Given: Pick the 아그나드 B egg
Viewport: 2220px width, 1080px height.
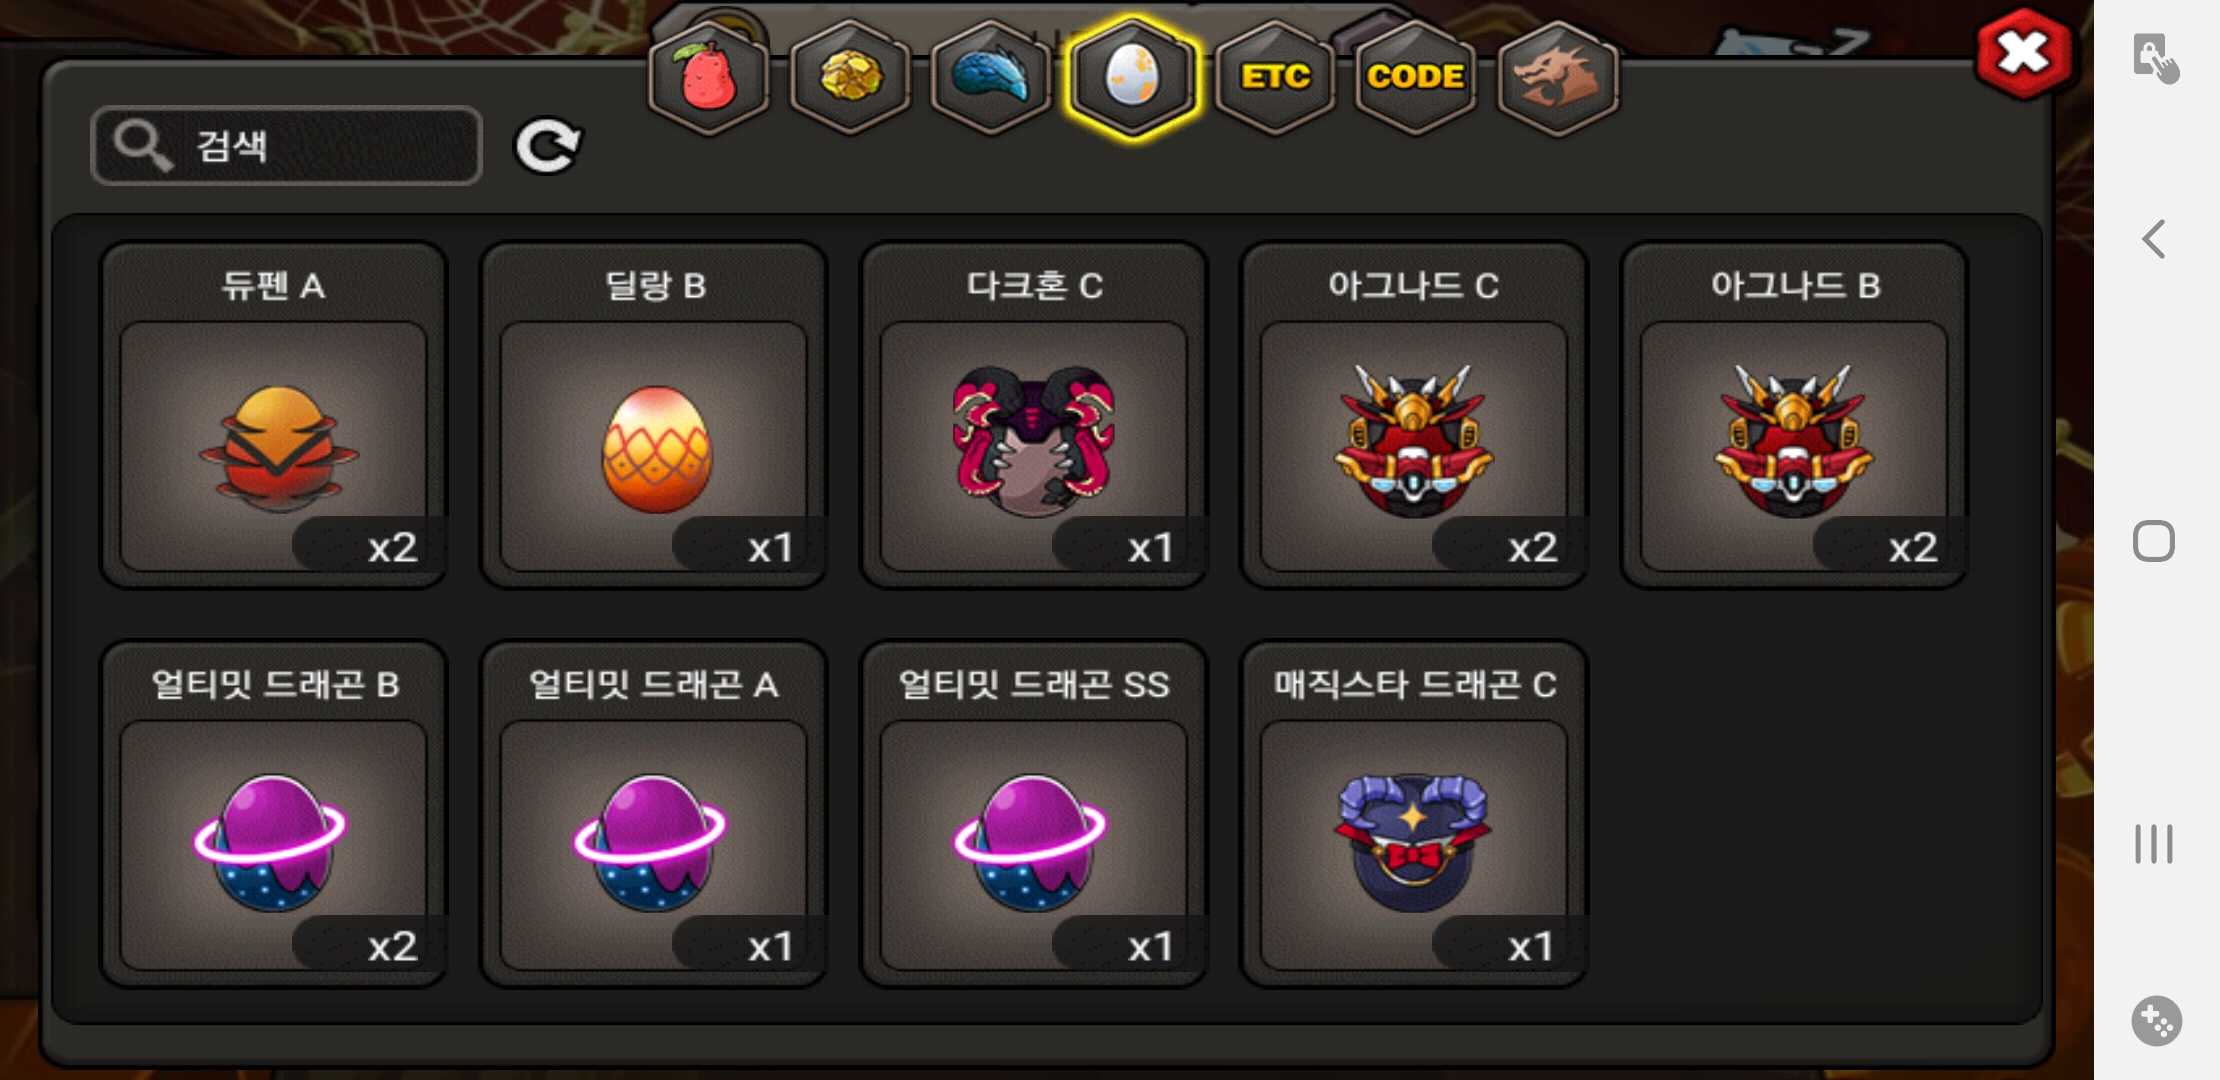Looking at the screenshot, I should pyautogui.click(x=1795, y=415).
